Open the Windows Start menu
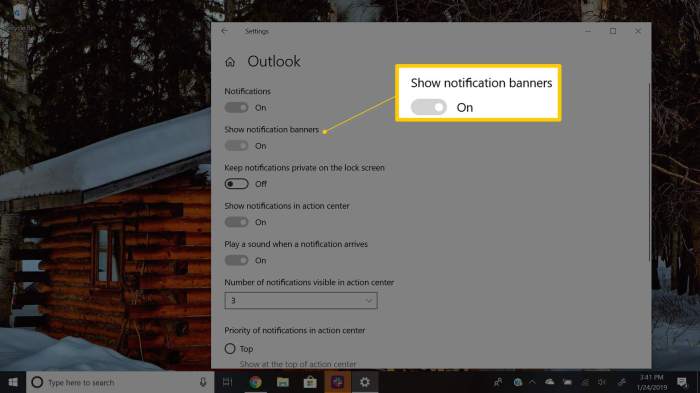The height and width of the screenshot is (393, 700). coord(13,382)
